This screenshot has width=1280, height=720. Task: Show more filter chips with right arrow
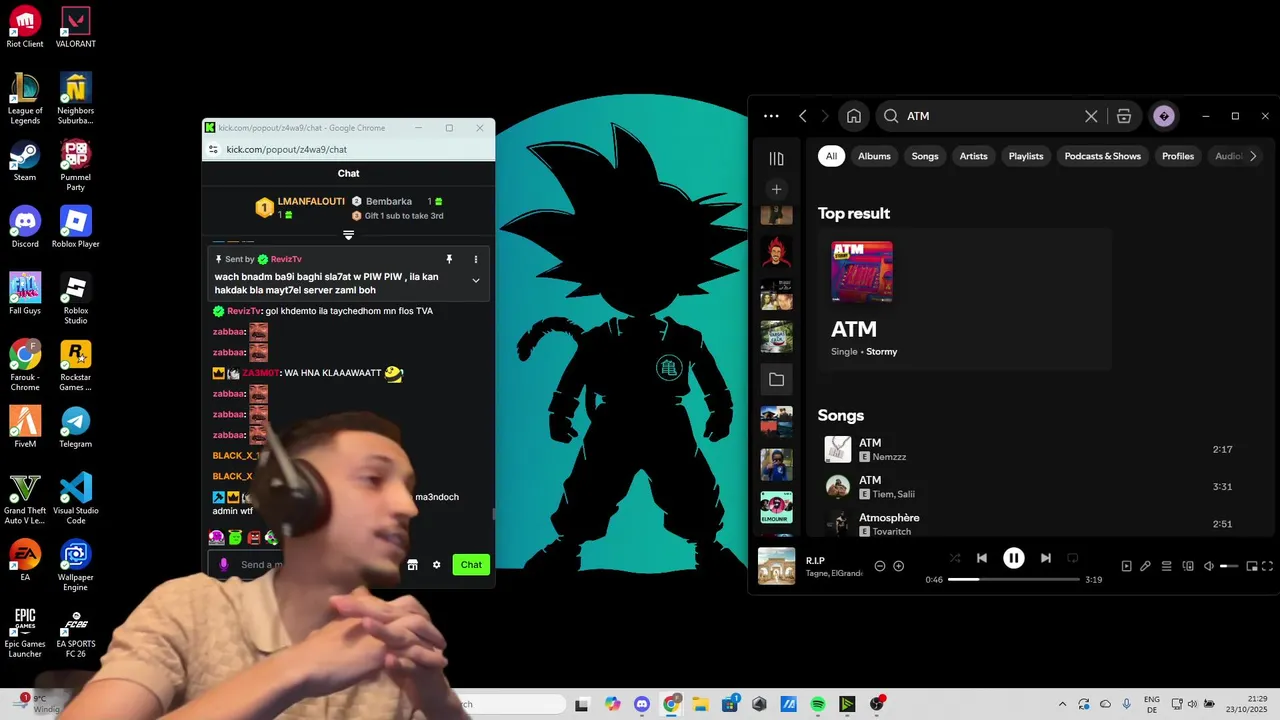click(1253, 156)
